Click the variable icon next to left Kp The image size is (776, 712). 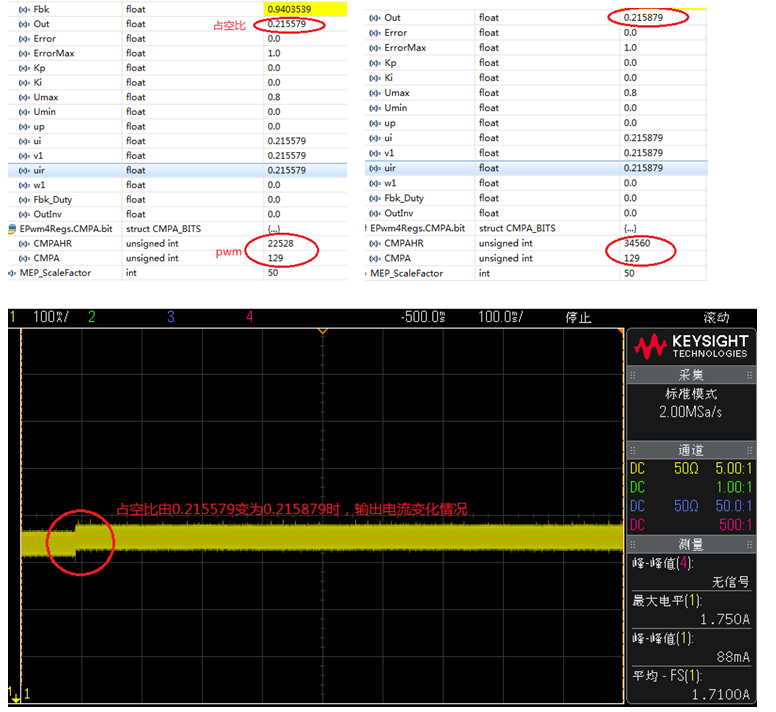pos(24,68)
